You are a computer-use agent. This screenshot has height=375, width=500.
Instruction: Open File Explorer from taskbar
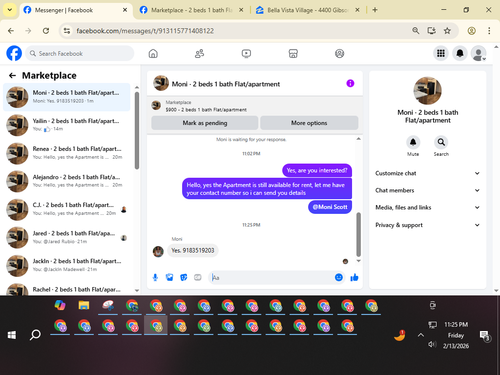pos(84,305)
